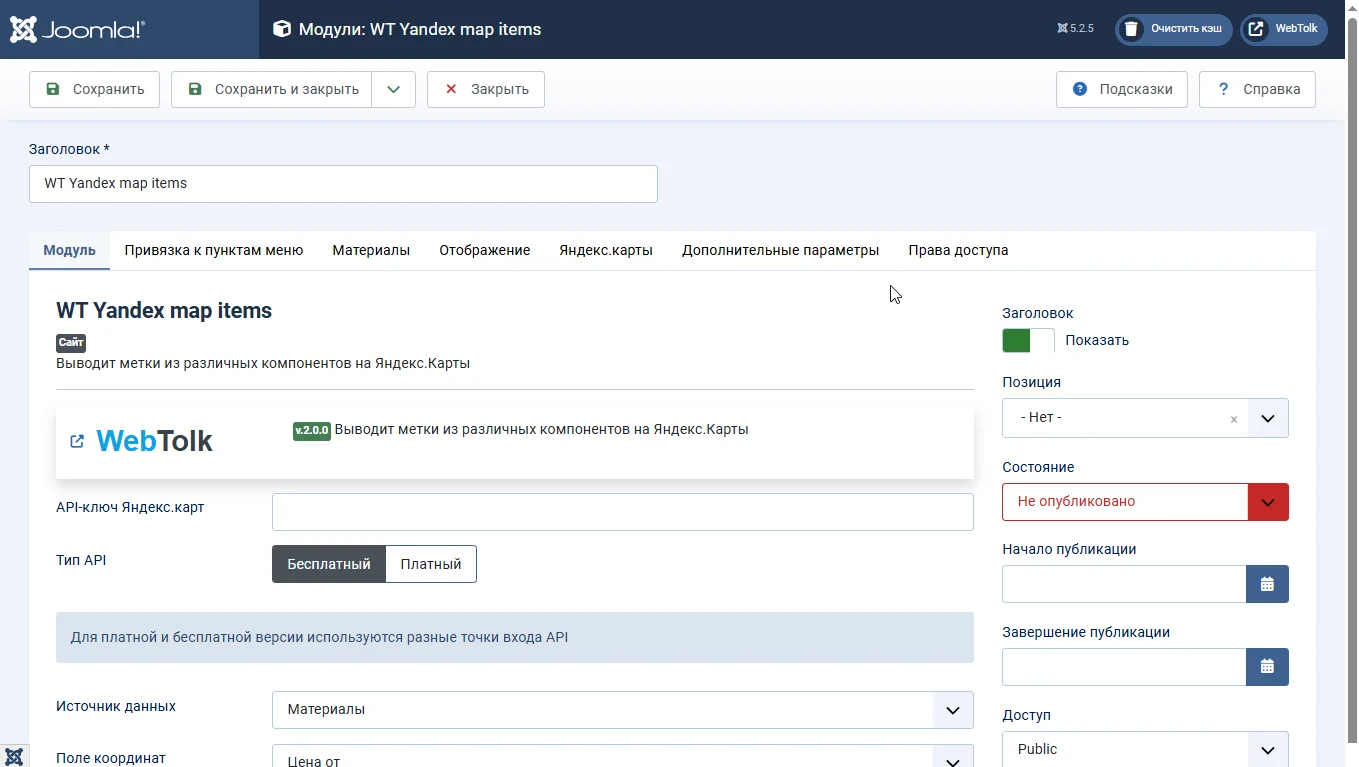Open the Права доступа tab

pyautogui.click(x=958, y=250)
